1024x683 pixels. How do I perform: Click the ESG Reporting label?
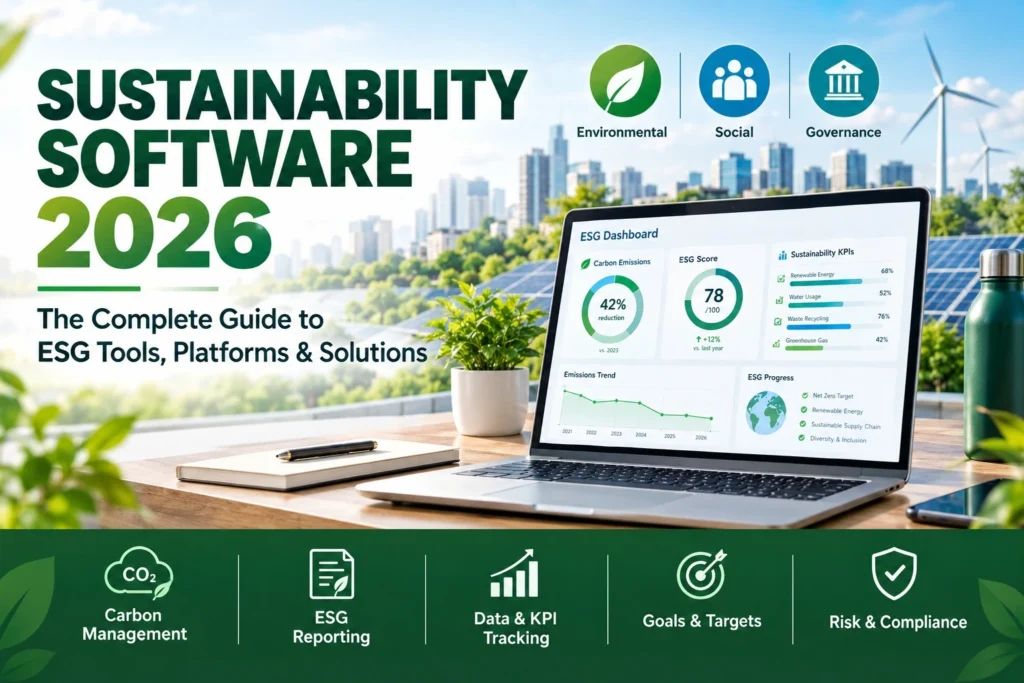pos(331,627)
